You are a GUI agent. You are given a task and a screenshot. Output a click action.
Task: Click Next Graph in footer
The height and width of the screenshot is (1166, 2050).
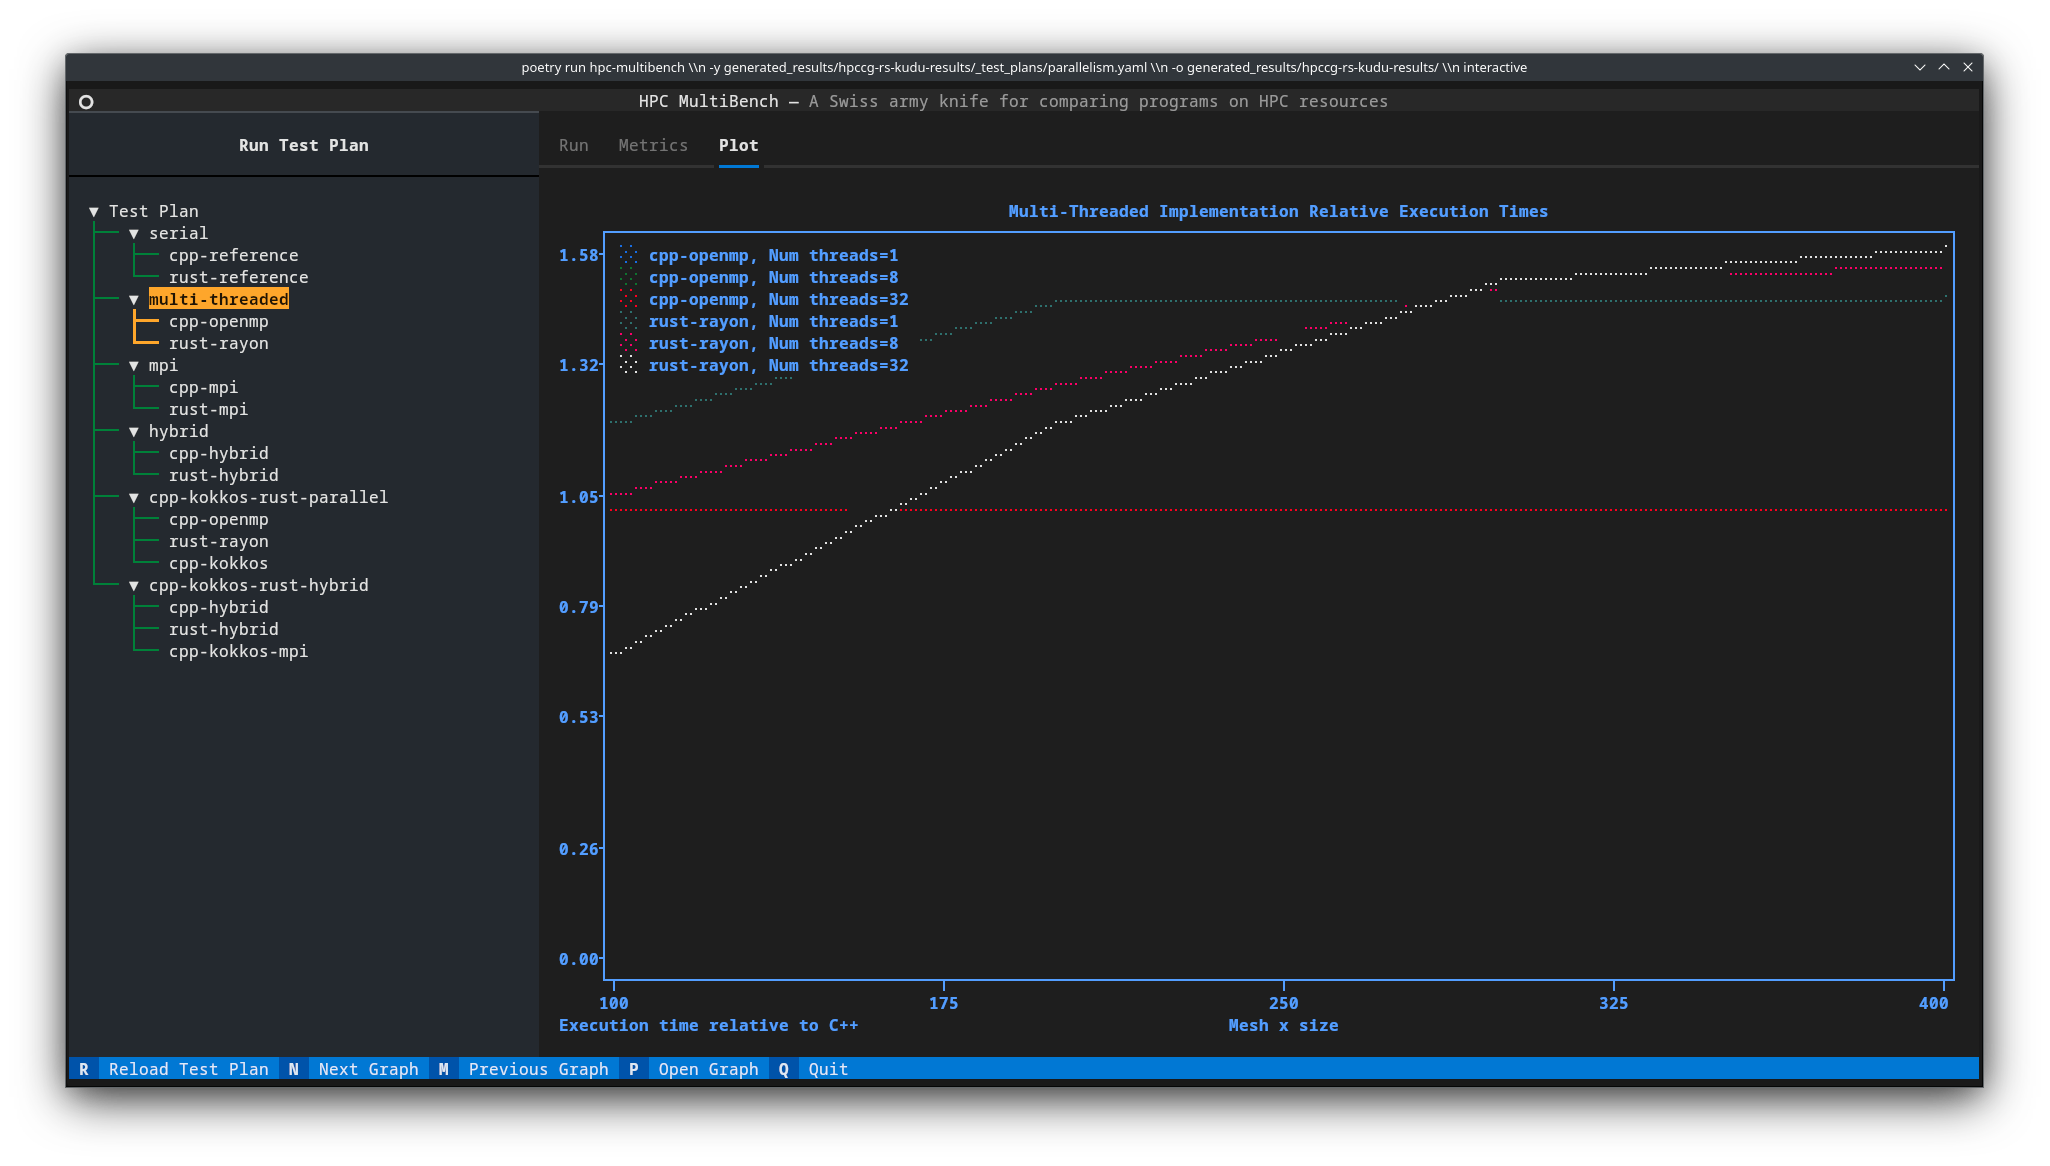click(x=368, y=1069)
